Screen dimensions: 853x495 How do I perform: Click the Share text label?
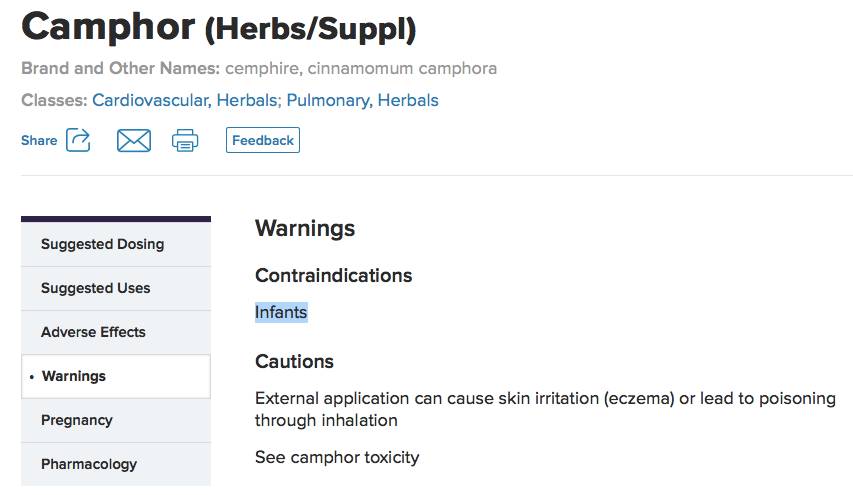coord(39,141)
